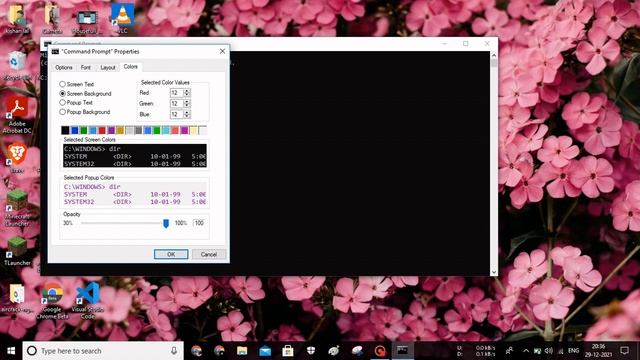This screenshot has height=360, width=640.
Task: Click the opacity percentage field showing 100
Action: pos(199,223)
